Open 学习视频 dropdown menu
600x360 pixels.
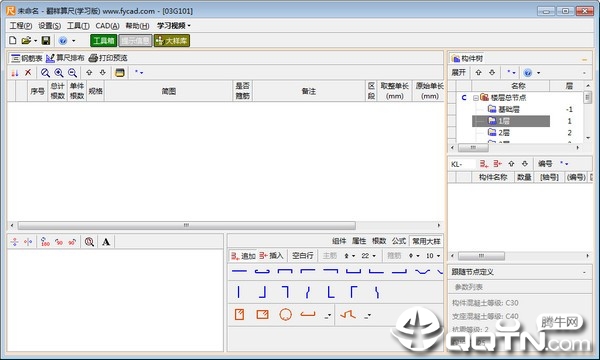[x=173, y=26]
